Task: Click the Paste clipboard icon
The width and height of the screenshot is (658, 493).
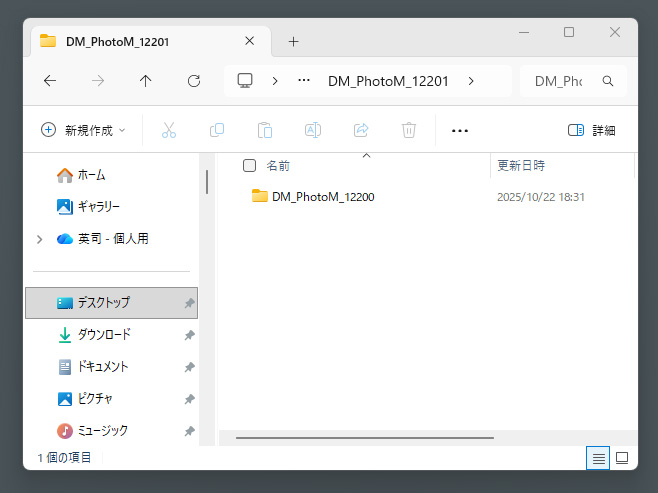Action: pyautogui.click(x=264, y=130)
